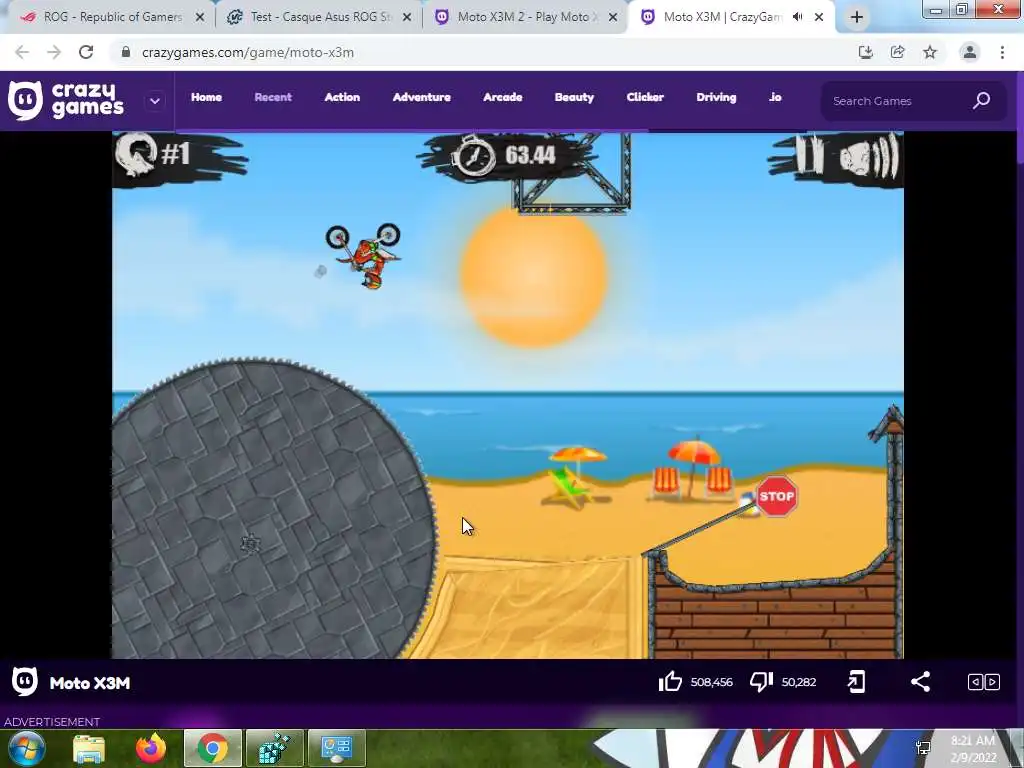
Task: Open the Arcade category
Action: click(x=503, y=97)
